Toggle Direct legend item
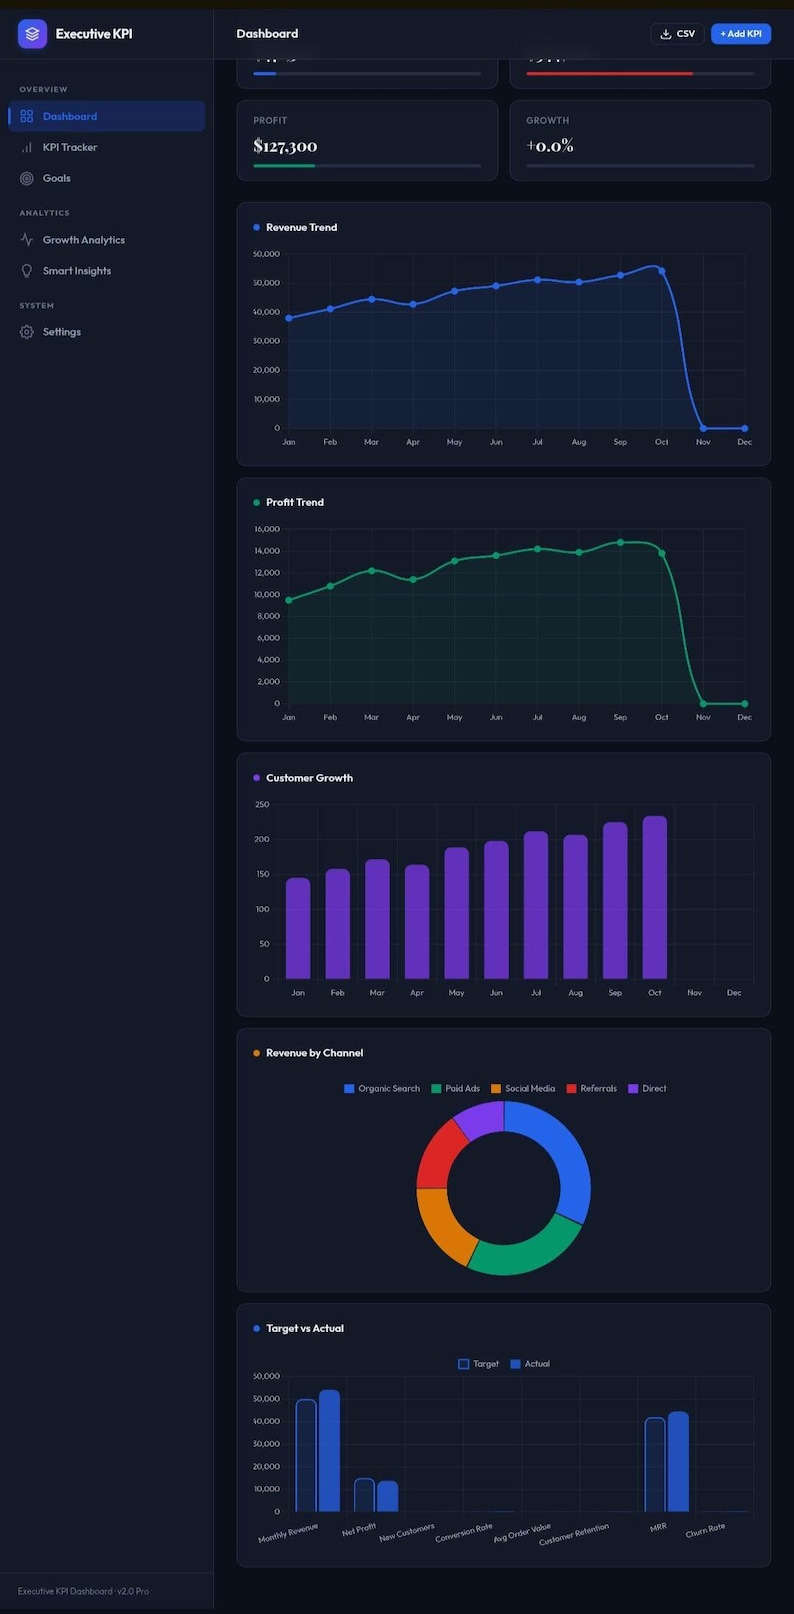Screen dimensions: 794x1614 click(647, 1088)
